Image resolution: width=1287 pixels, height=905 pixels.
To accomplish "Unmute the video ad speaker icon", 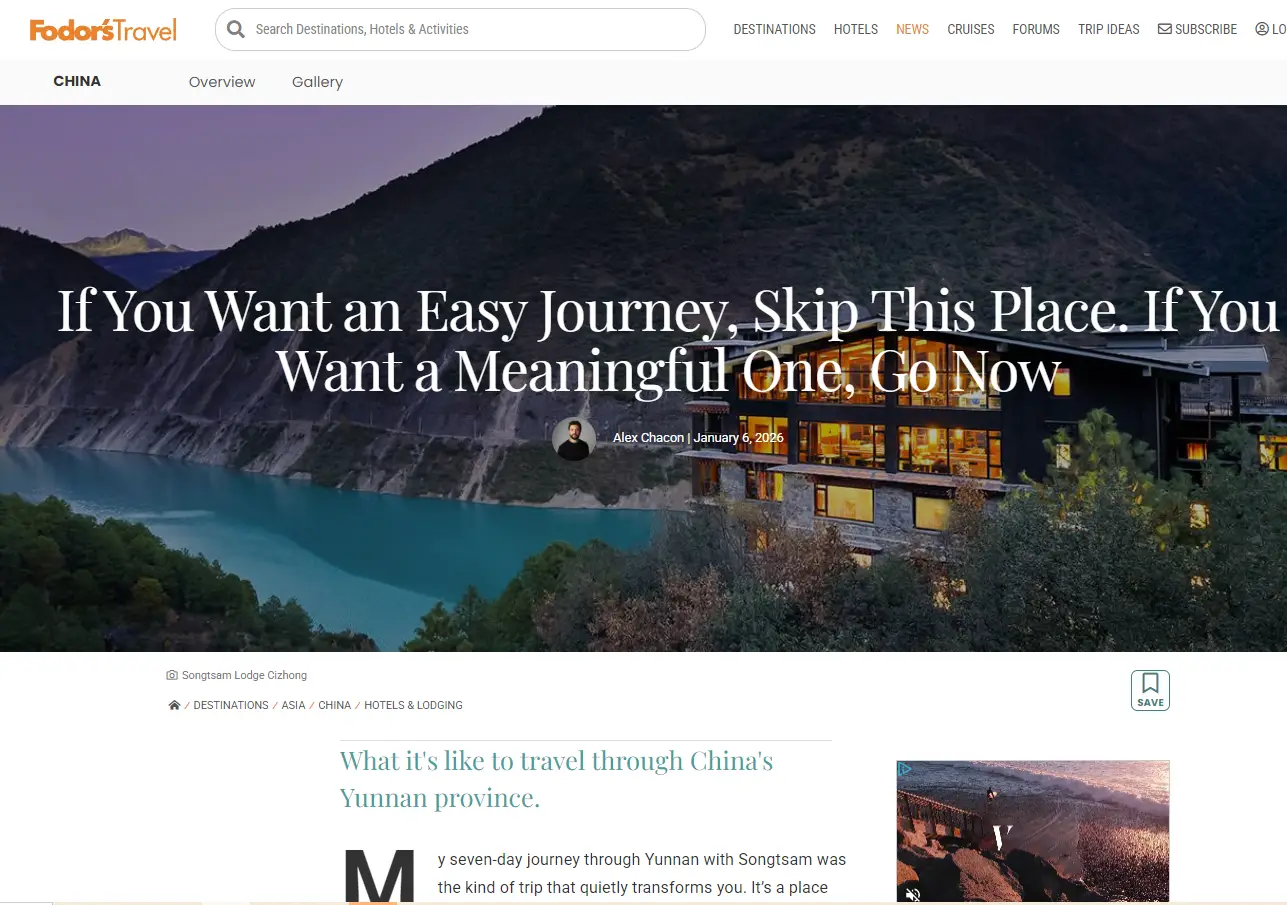I will click(x=913, y=894).
